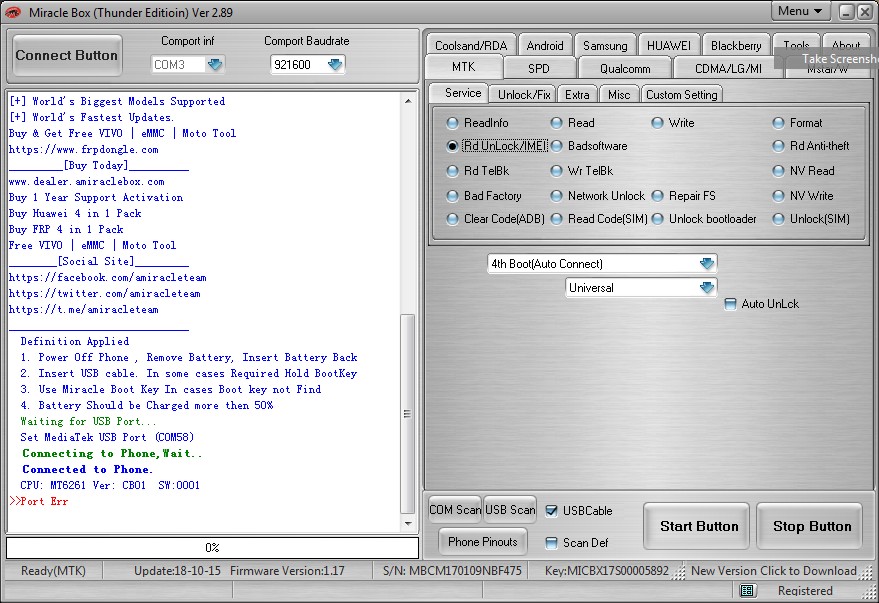Switch to the Misc sub-tab
The width and height of the screenshot is (879, 603).
click(x=619, y=95)
